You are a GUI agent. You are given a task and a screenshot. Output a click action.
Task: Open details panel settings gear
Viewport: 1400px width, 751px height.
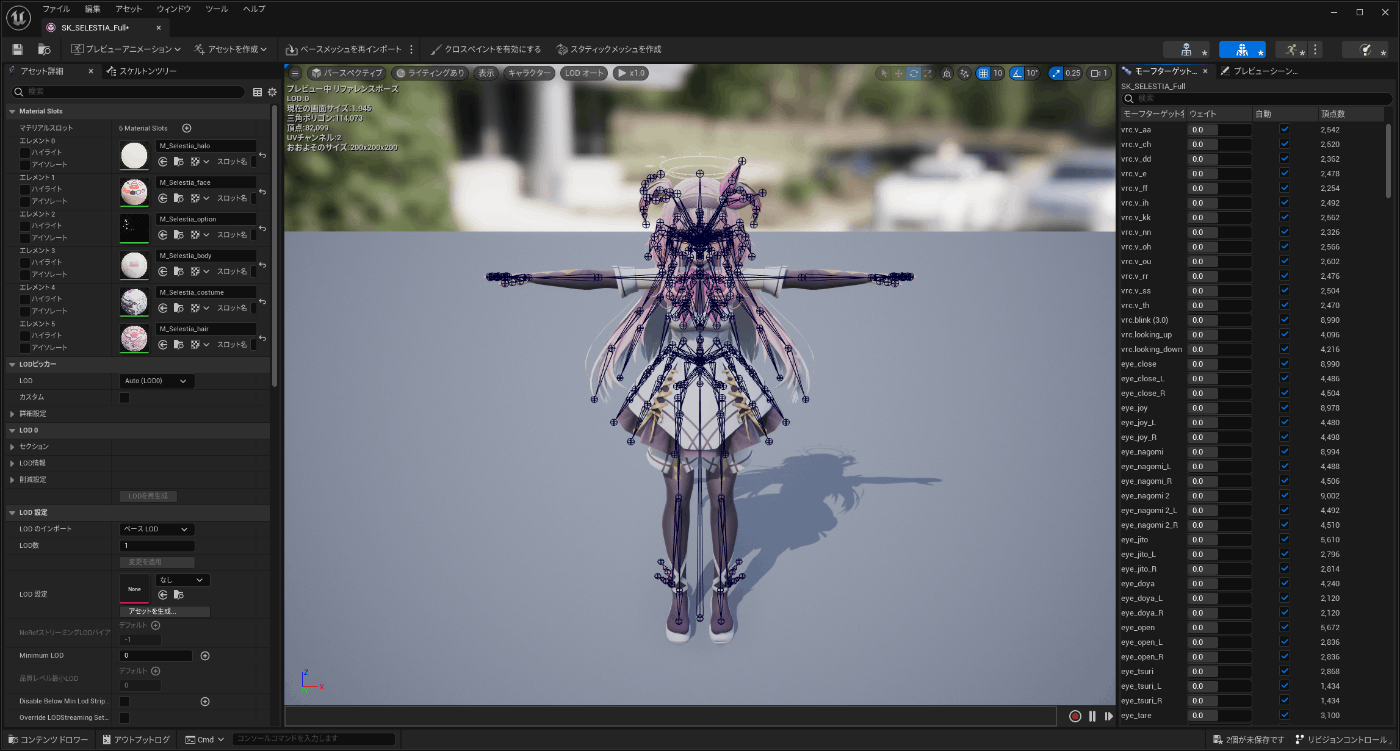point(271,92)
